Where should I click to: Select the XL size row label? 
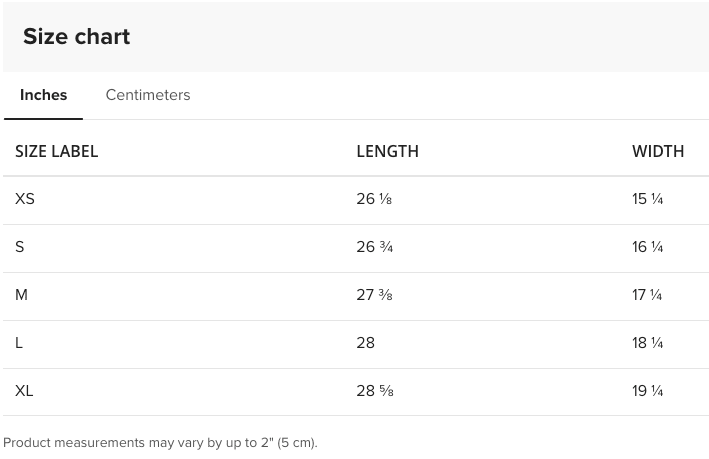coord(25,391)
